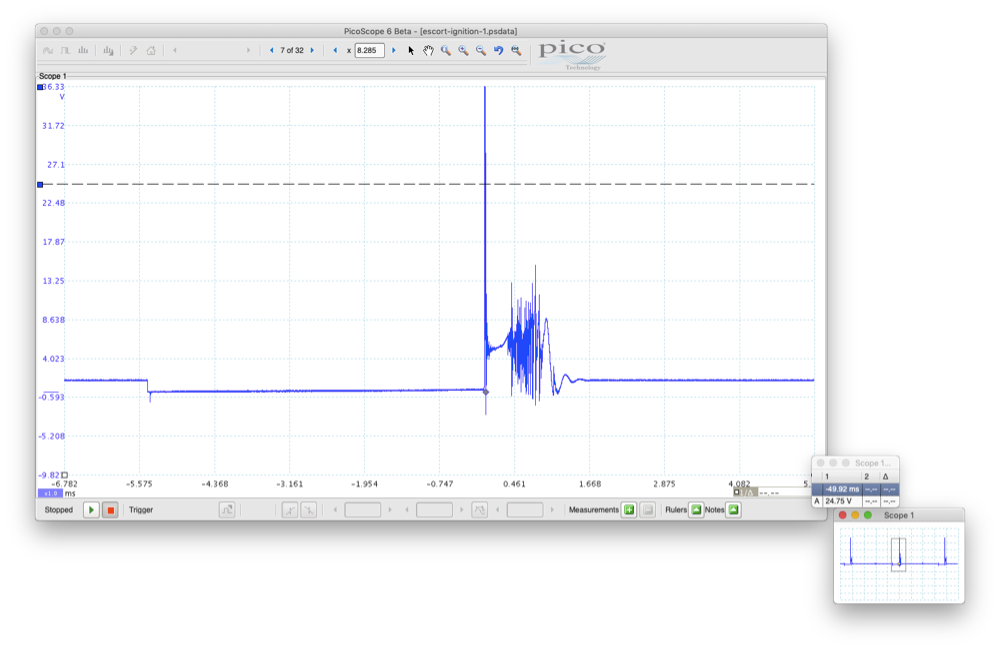The image size is (1000, 650).
Task: Click the Scope 1 view tab
Action: click(53, 76)
